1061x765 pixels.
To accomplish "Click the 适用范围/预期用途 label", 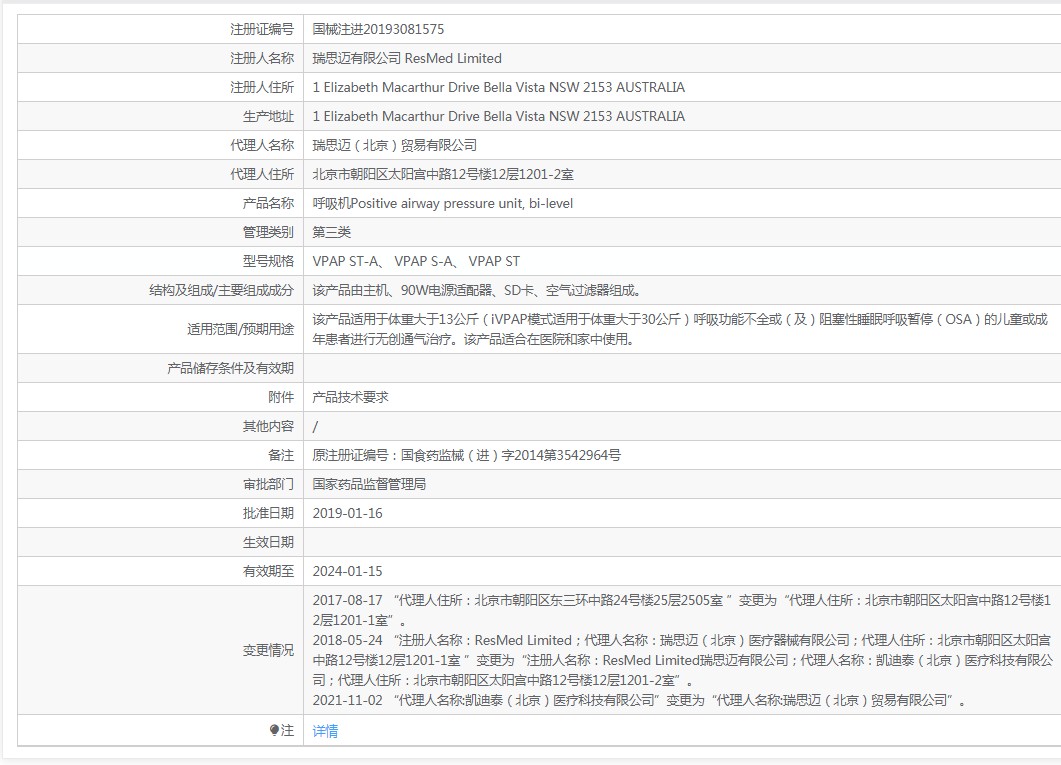I will point(241,329).
